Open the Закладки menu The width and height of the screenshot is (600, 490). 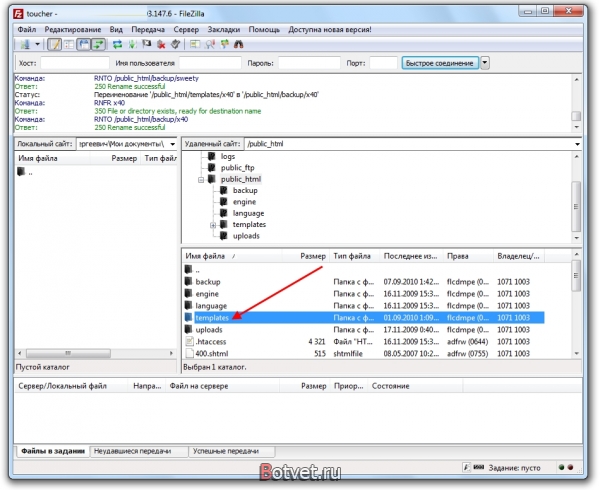[x=224, y=29]
